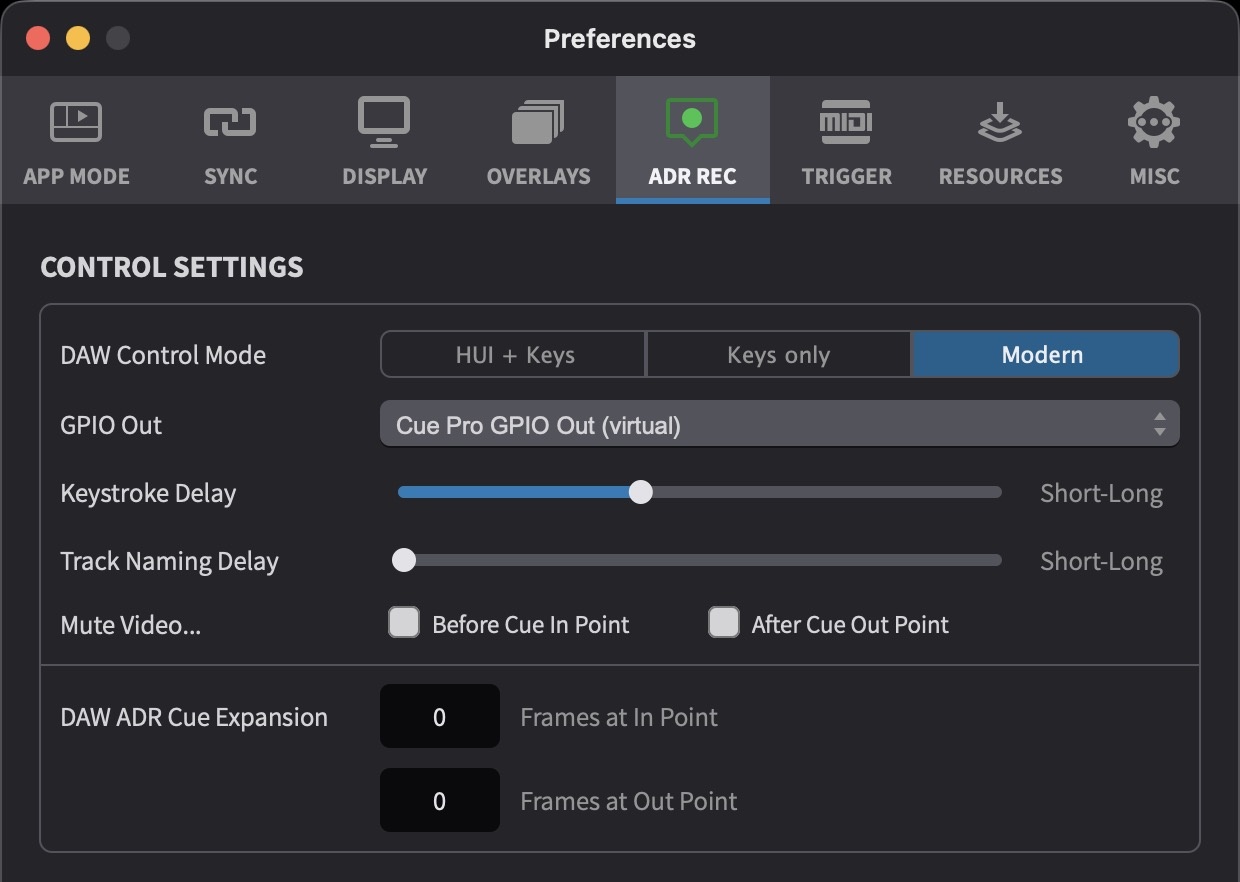The image size is (1240, 882).
Task: Select Keys only control mode
Action: 779,355
